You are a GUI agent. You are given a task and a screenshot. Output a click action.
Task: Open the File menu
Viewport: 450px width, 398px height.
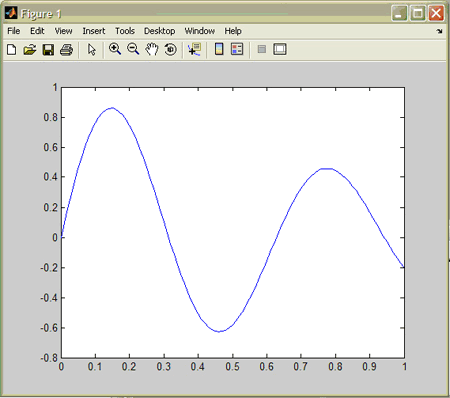14,31
